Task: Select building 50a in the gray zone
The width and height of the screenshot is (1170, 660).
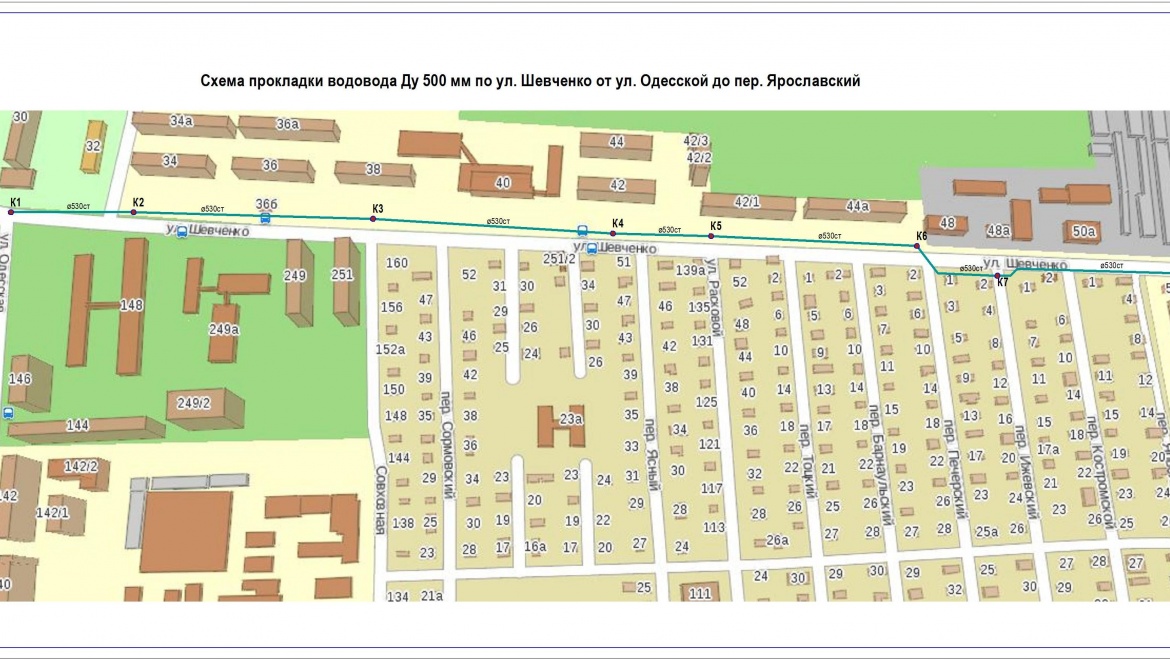Action: (1084, 230)
